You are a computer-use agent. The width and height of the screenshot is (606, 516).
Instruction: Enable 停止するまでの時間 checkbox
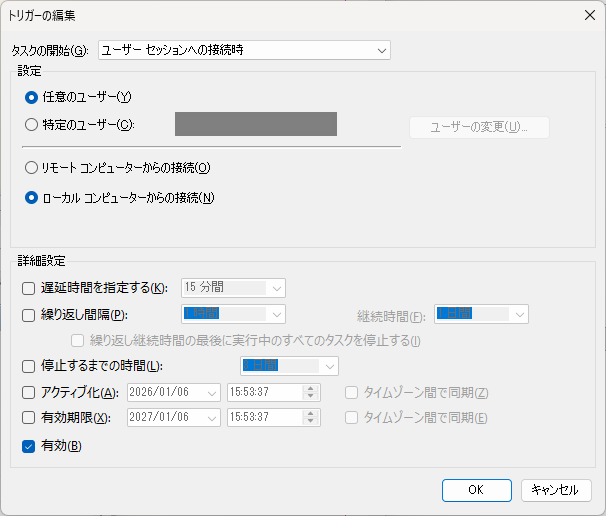(x=29, y=366)
